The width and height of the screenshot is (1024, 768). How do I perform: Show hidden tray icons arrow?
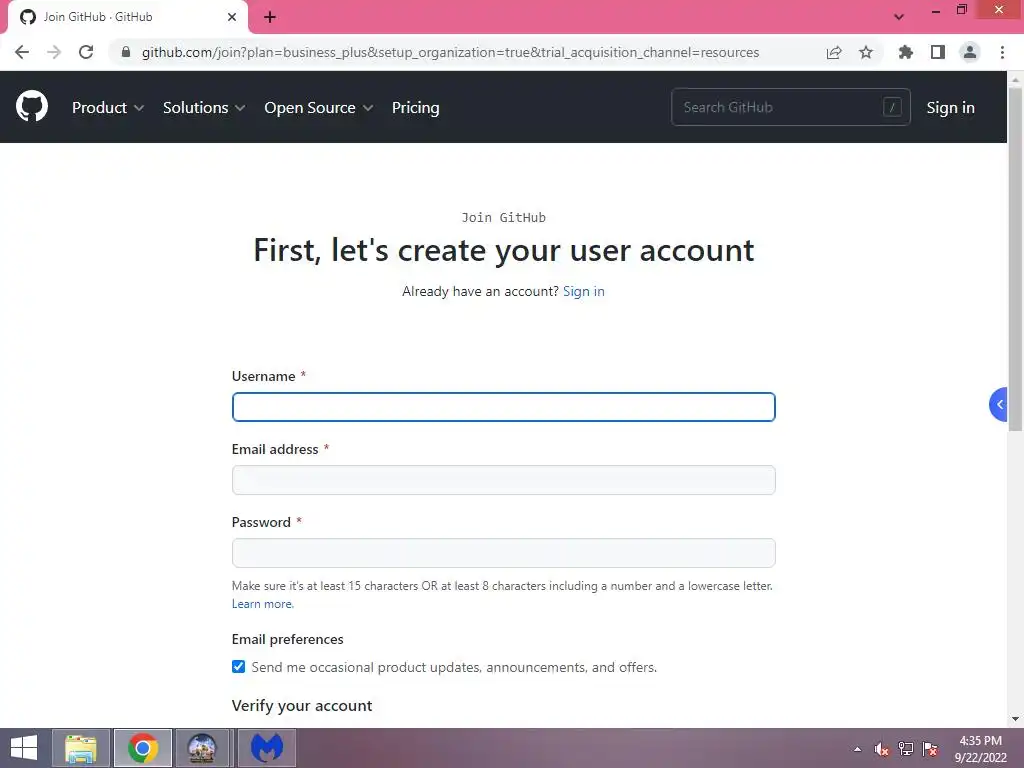pyautogui.click(x=857, y=749)
